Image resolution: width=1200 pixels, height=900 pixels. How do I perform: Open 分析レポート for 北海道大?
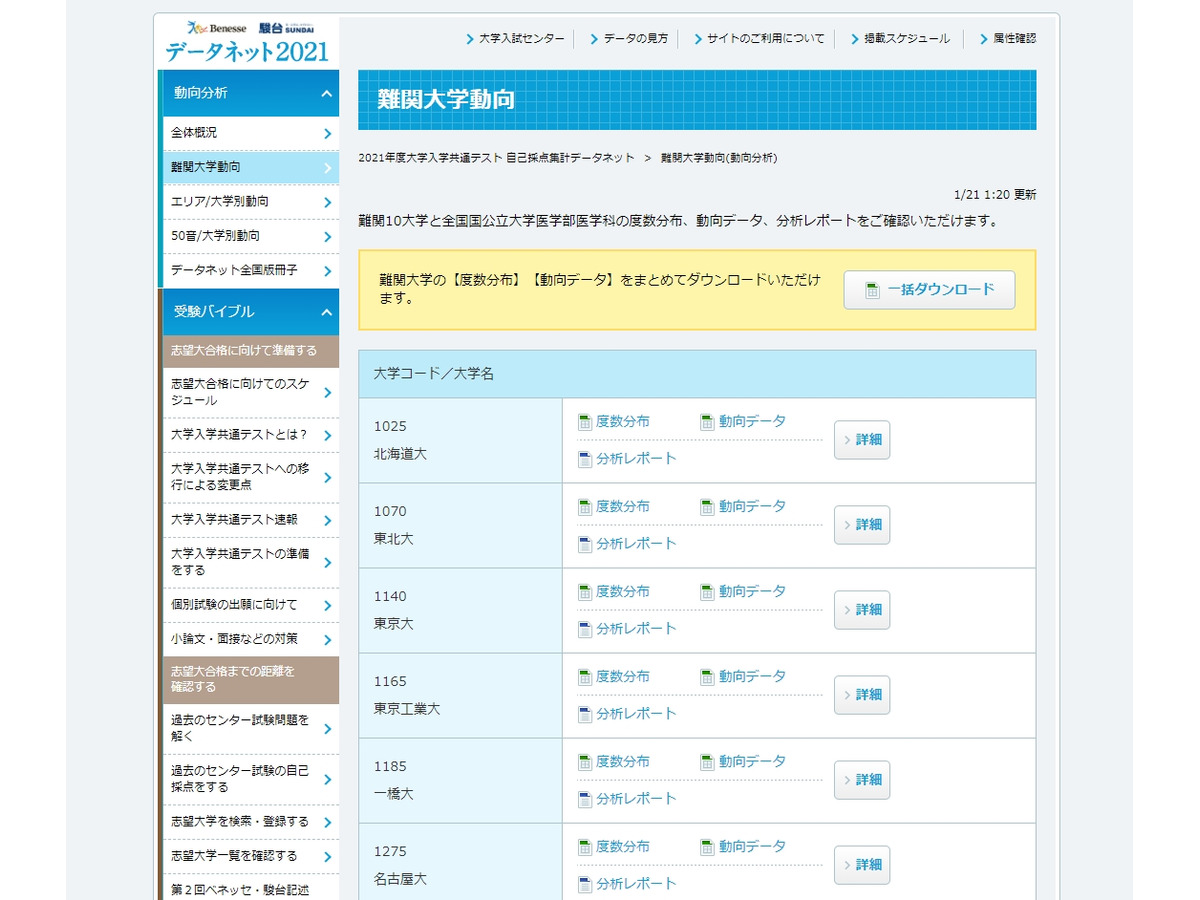point(628,459)
